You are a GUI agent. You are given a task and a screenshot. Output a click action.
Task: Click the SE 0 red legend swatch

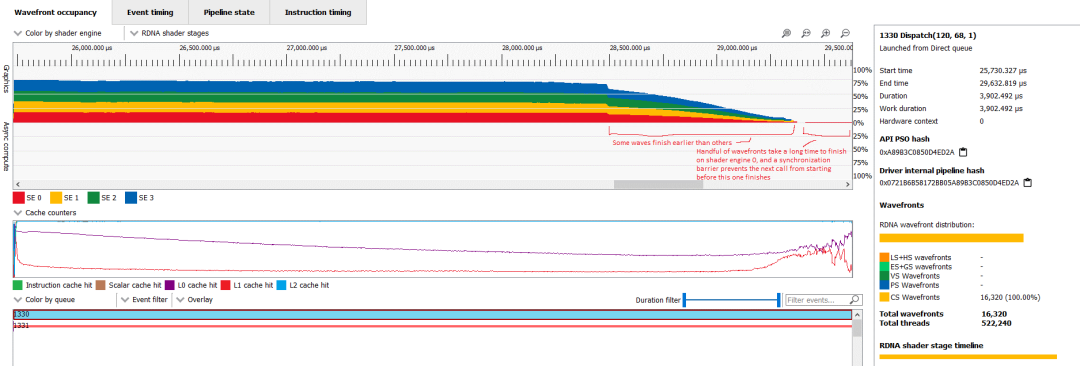(x=18, y=198)
